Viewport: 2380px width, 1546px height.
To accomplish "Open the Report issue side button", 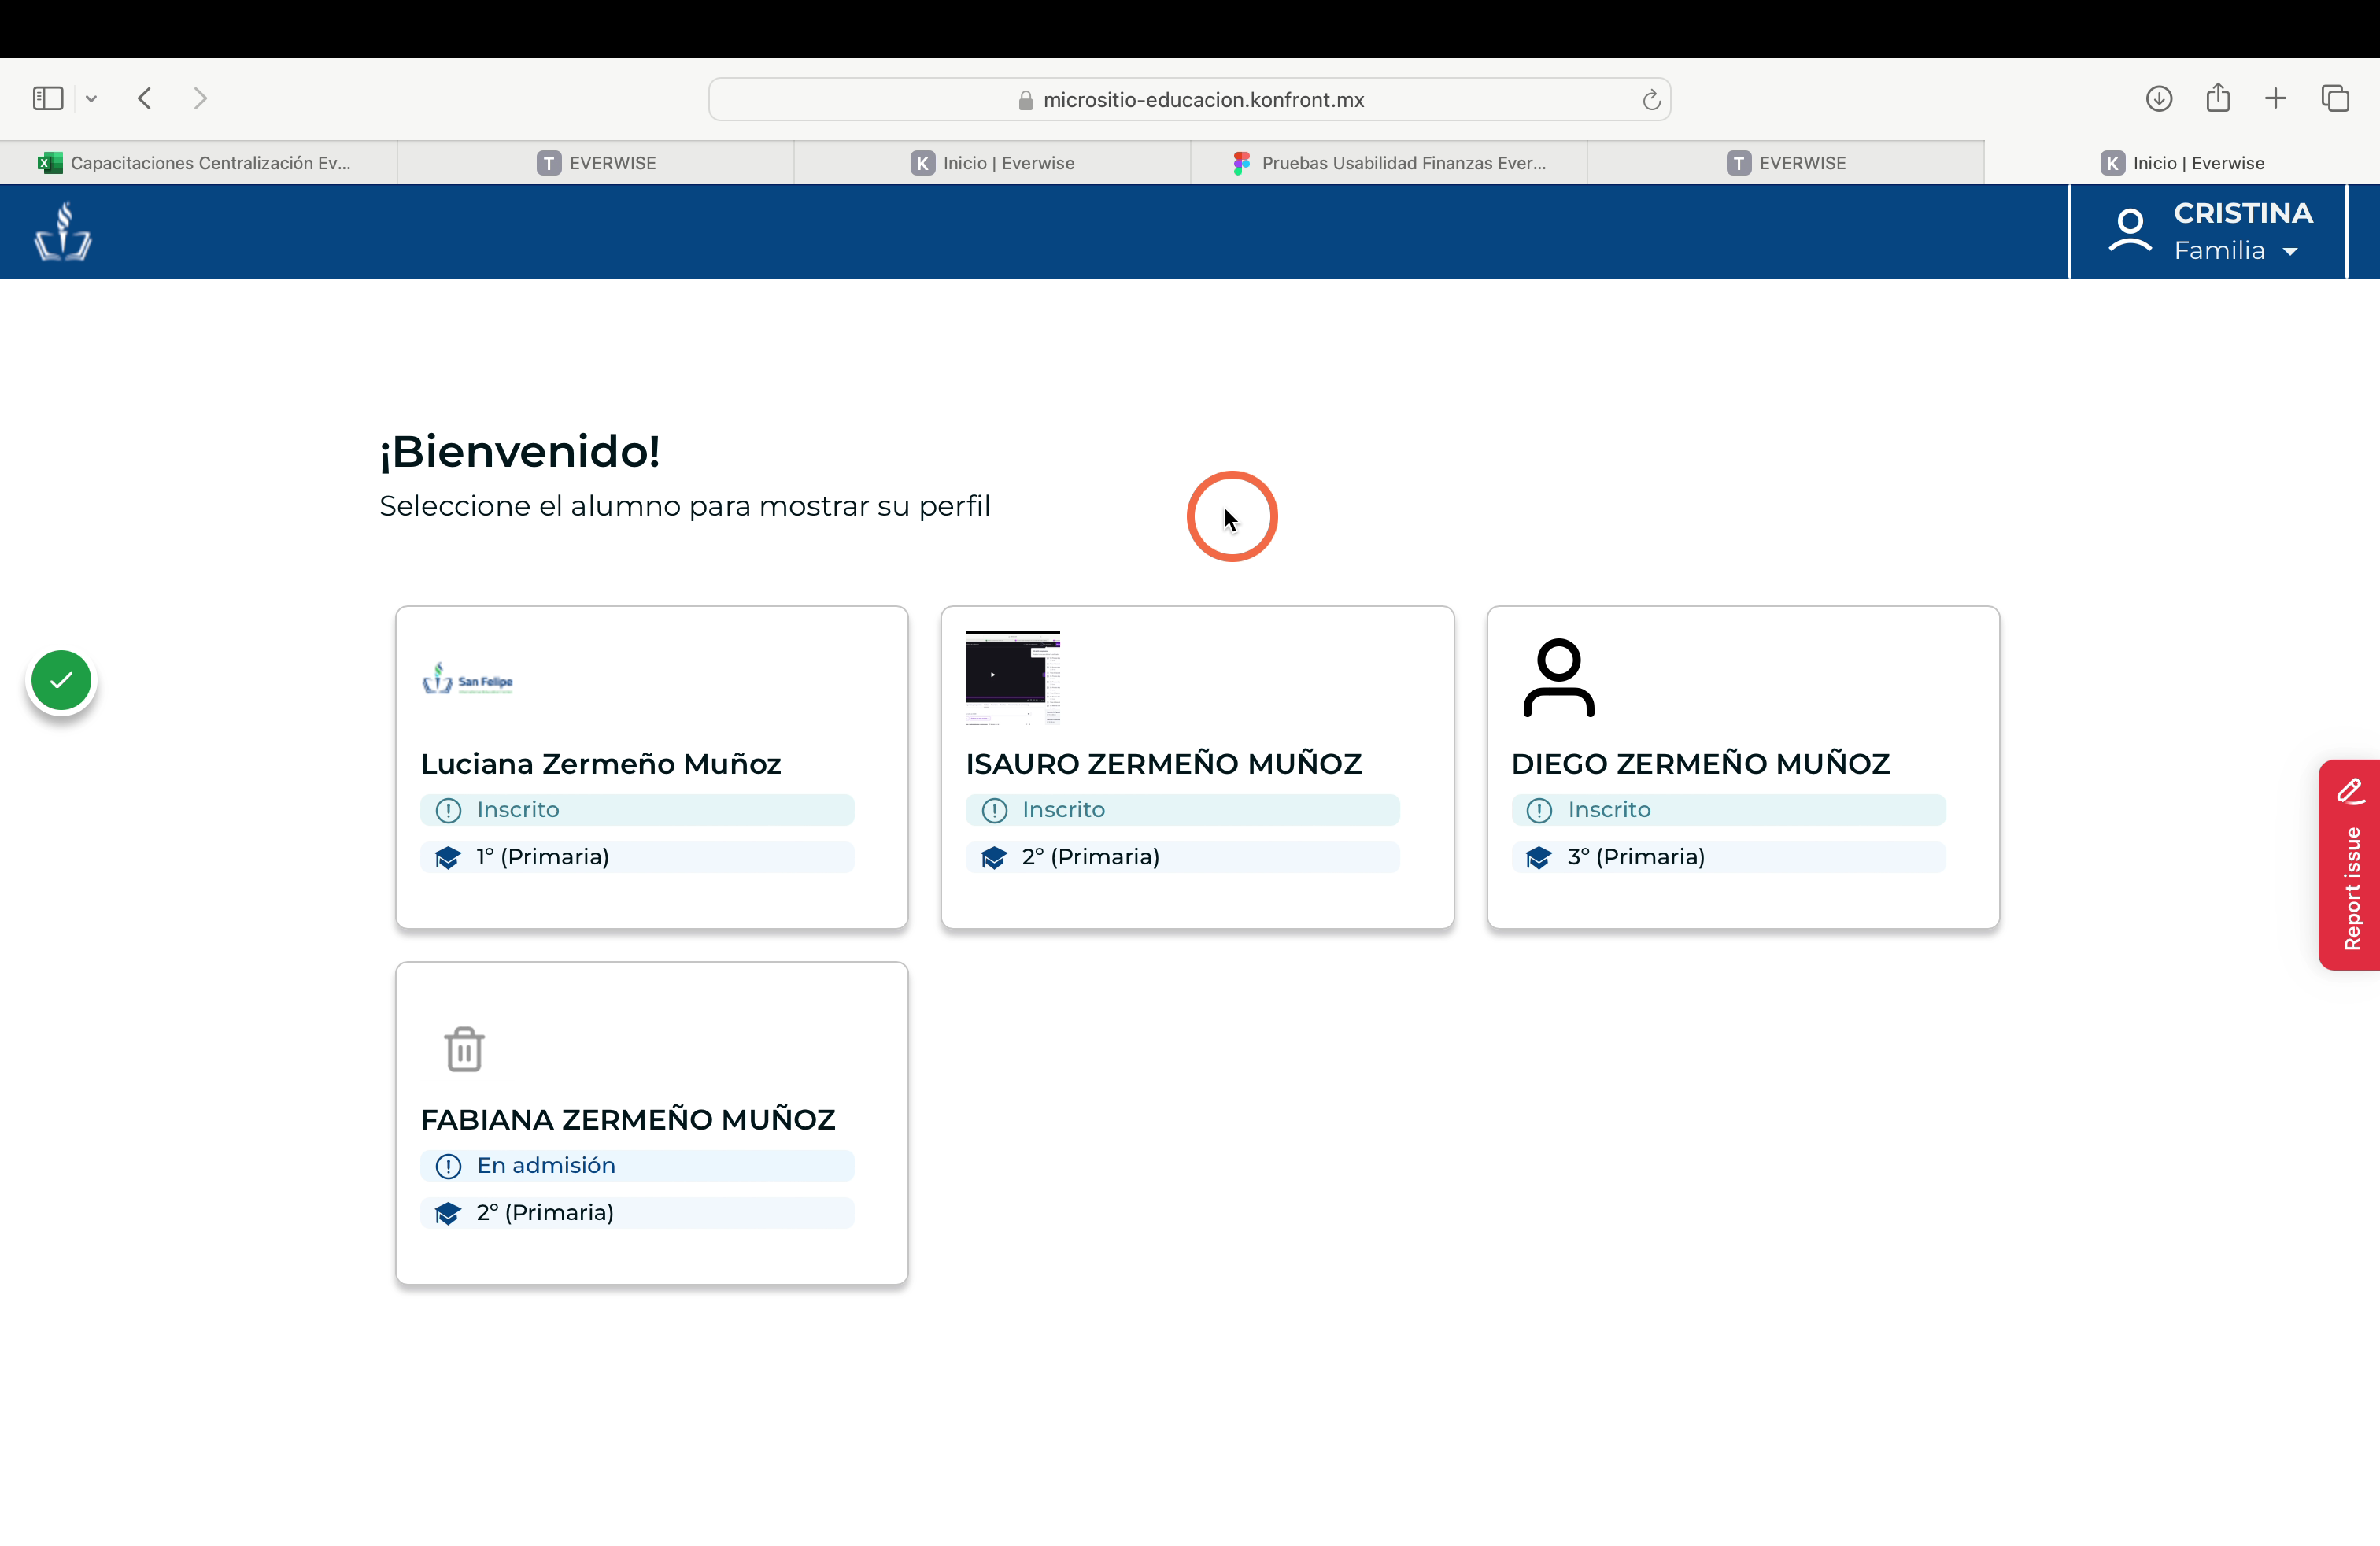I will 2350,865.
